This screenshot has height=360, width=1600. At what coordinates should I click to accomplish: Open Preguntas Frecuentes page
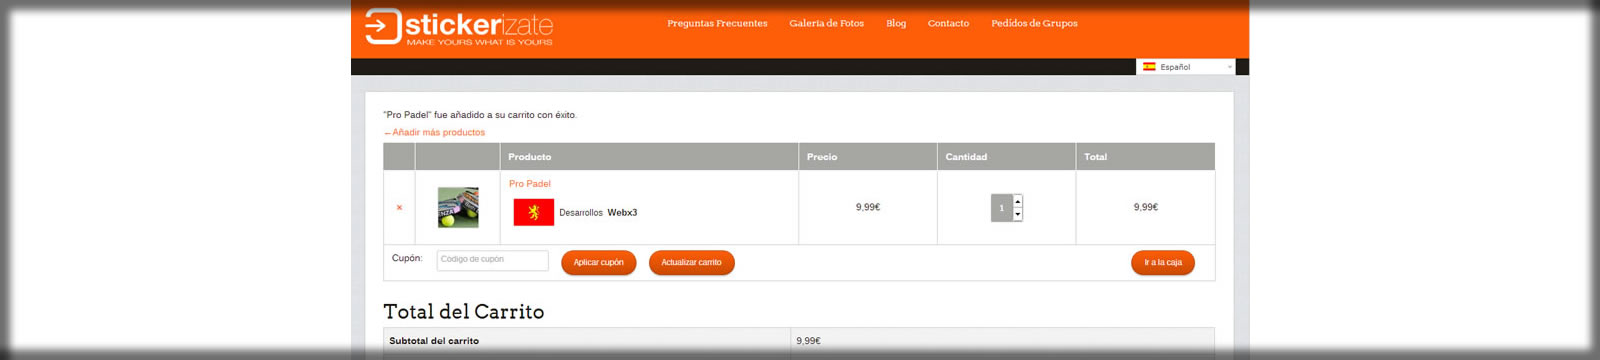tap(717, 23)
